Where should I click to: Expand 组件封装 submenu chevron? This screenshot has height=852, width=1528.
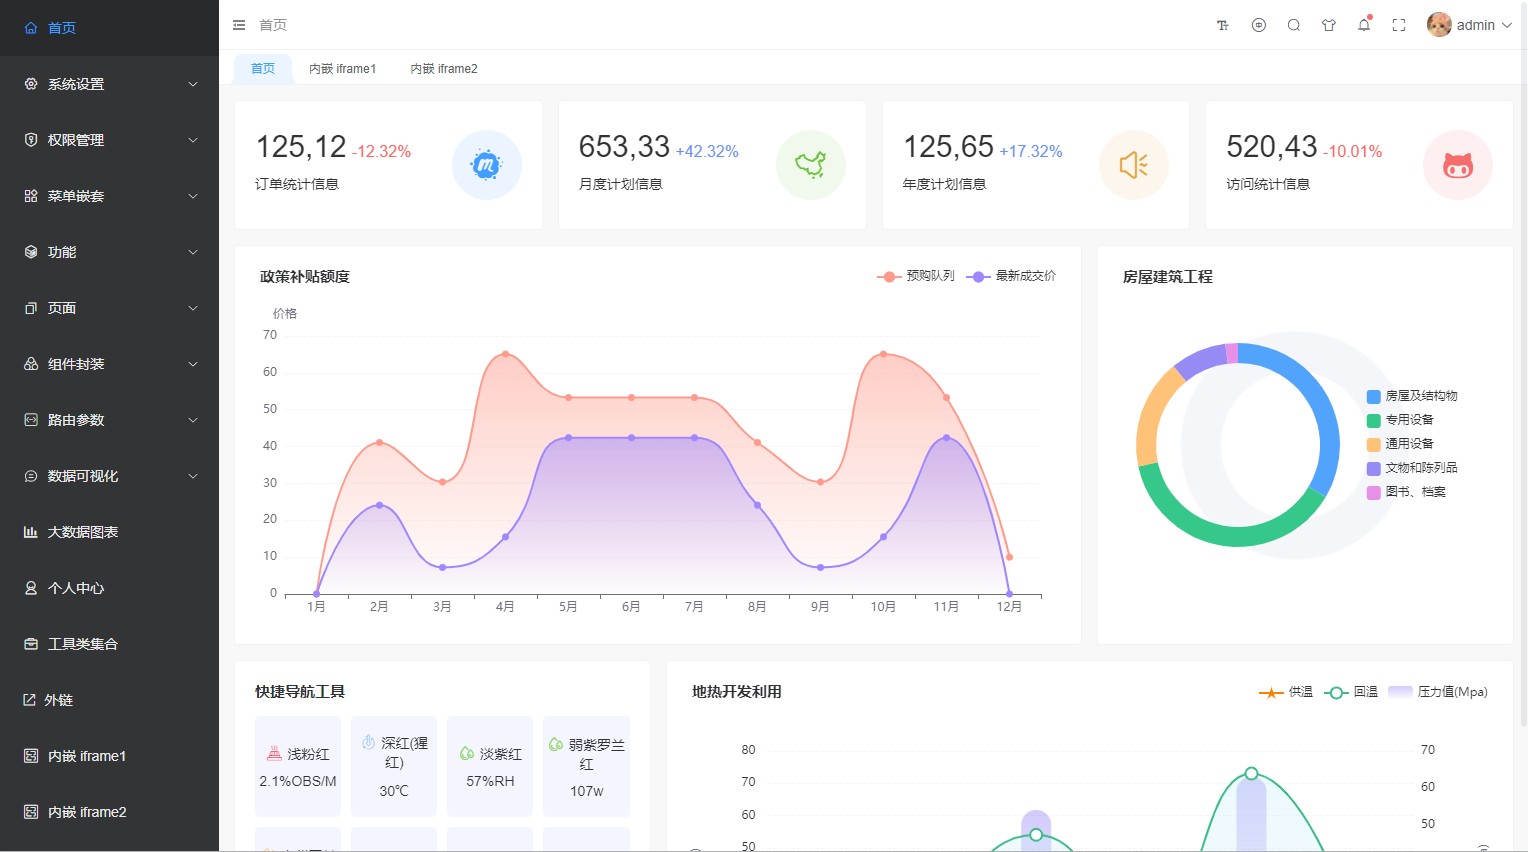(x=193, y=364)
